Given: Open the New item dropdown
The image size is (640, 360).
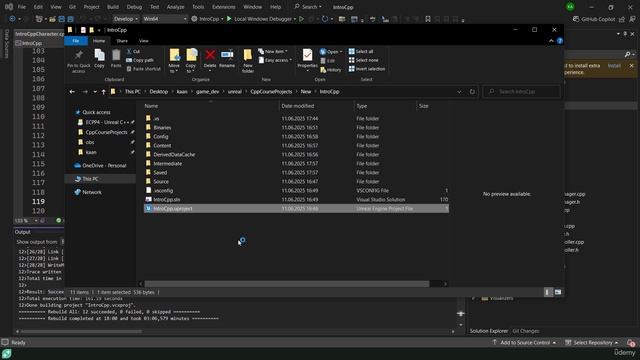Looking at the screenshot, I should tap(273, 51).
